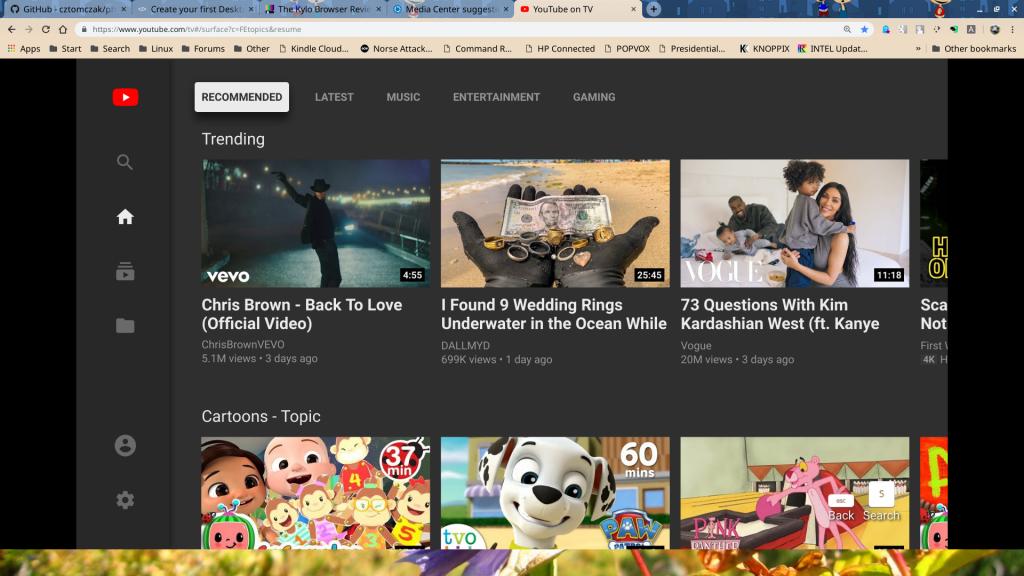The height and width of the screenshot is (576, 1024).
Task: Select the MUSIC category tab
Action: [x=403, y=97]
